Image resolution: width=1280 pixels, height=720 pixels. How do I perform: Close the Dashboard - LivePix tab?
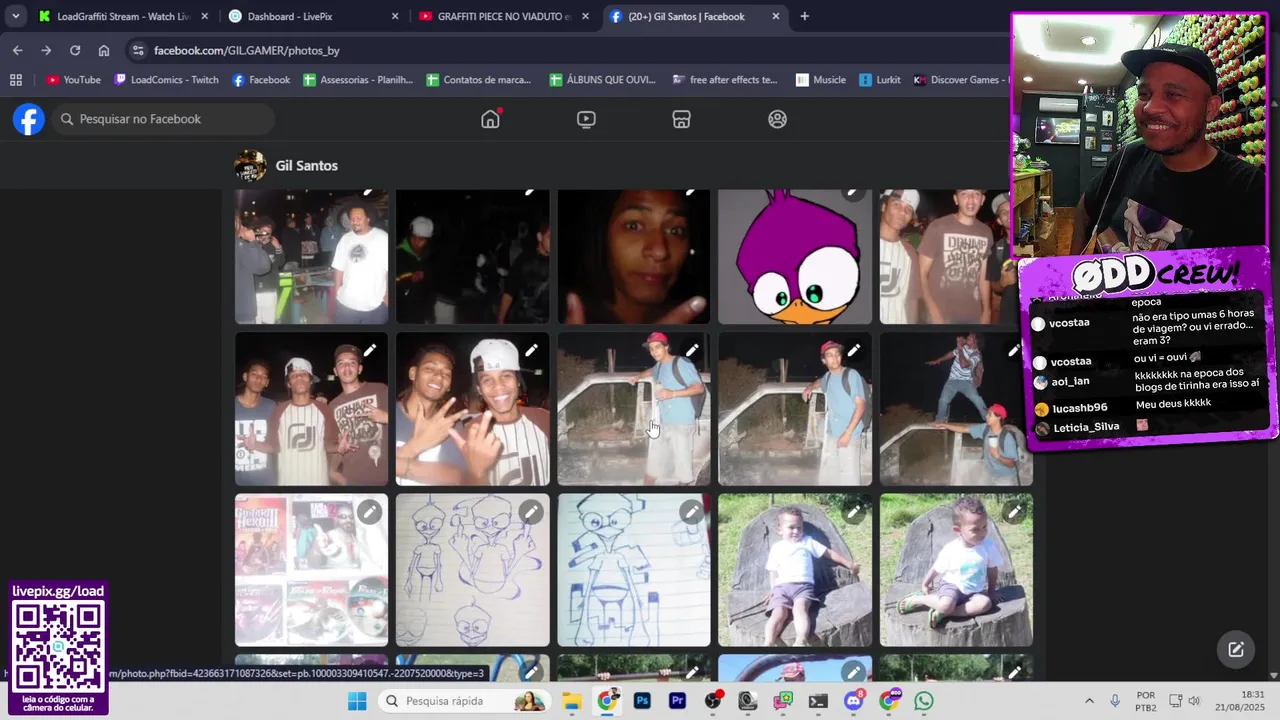[x=395, y=16]
